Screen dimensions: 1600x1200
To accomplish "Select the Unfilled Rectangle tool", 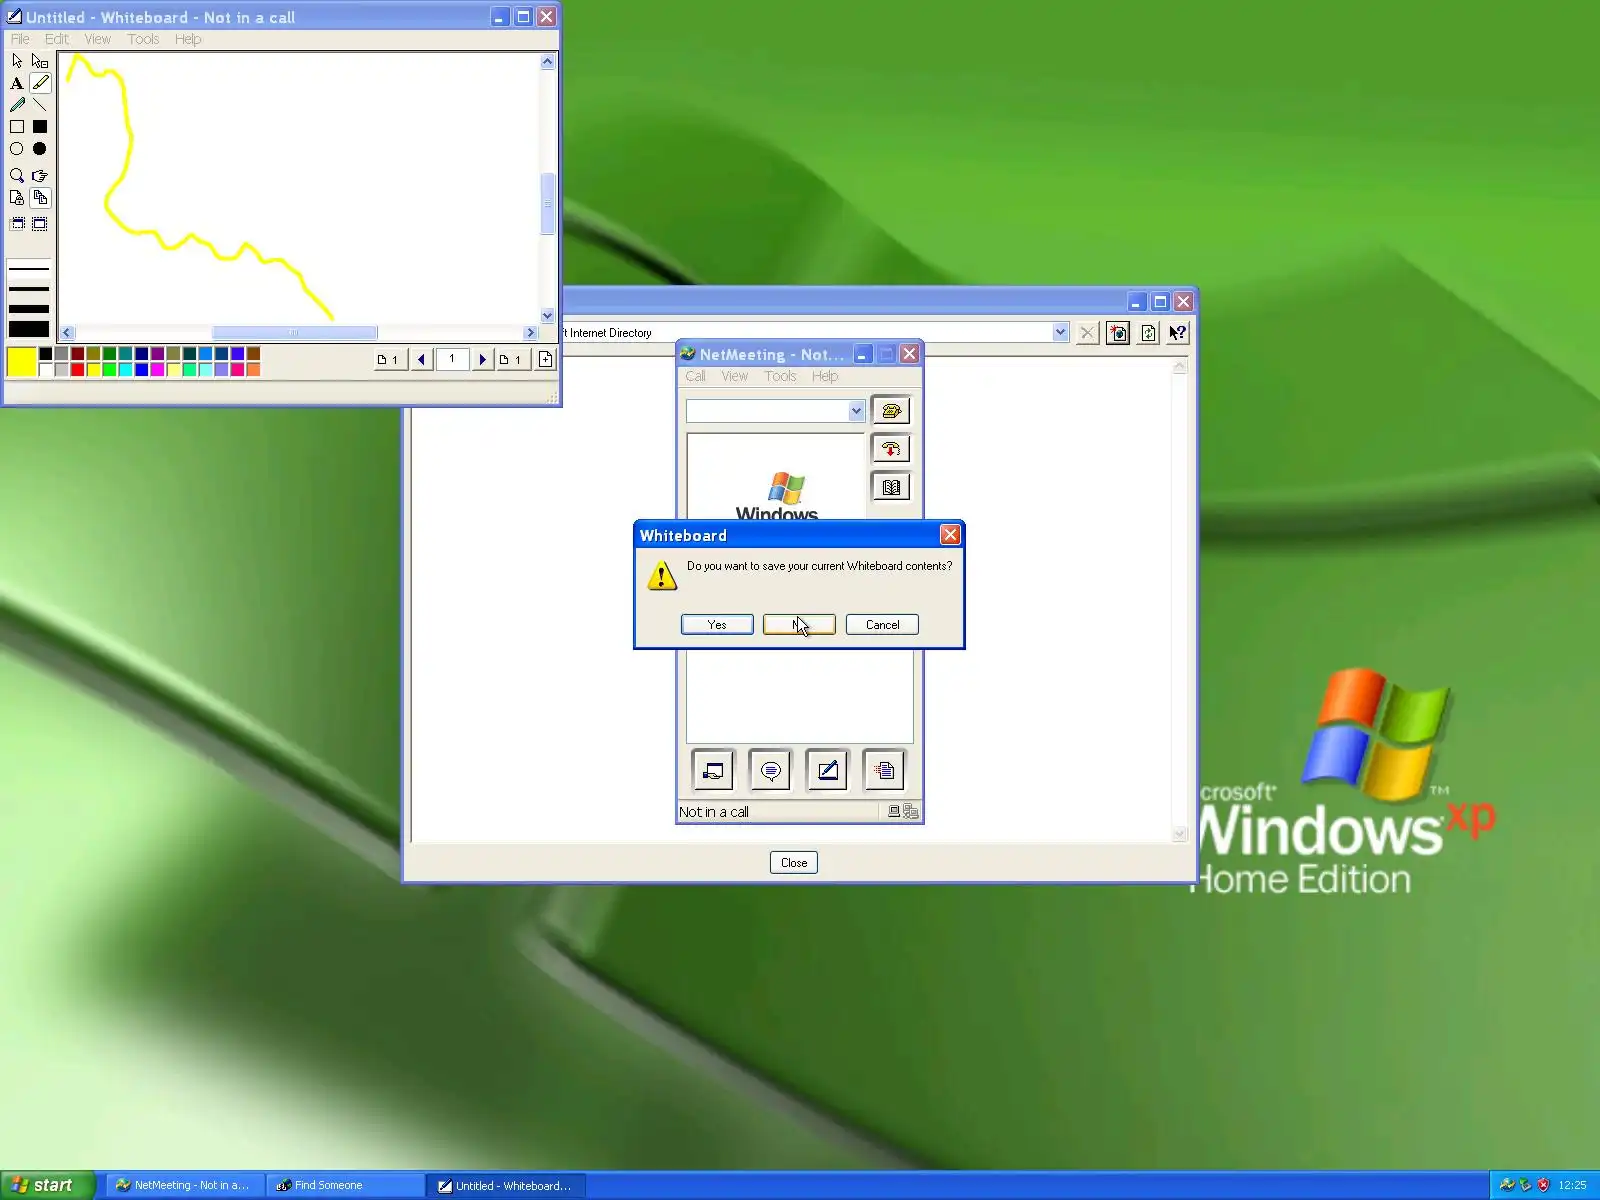I will [x=17, y=127].
